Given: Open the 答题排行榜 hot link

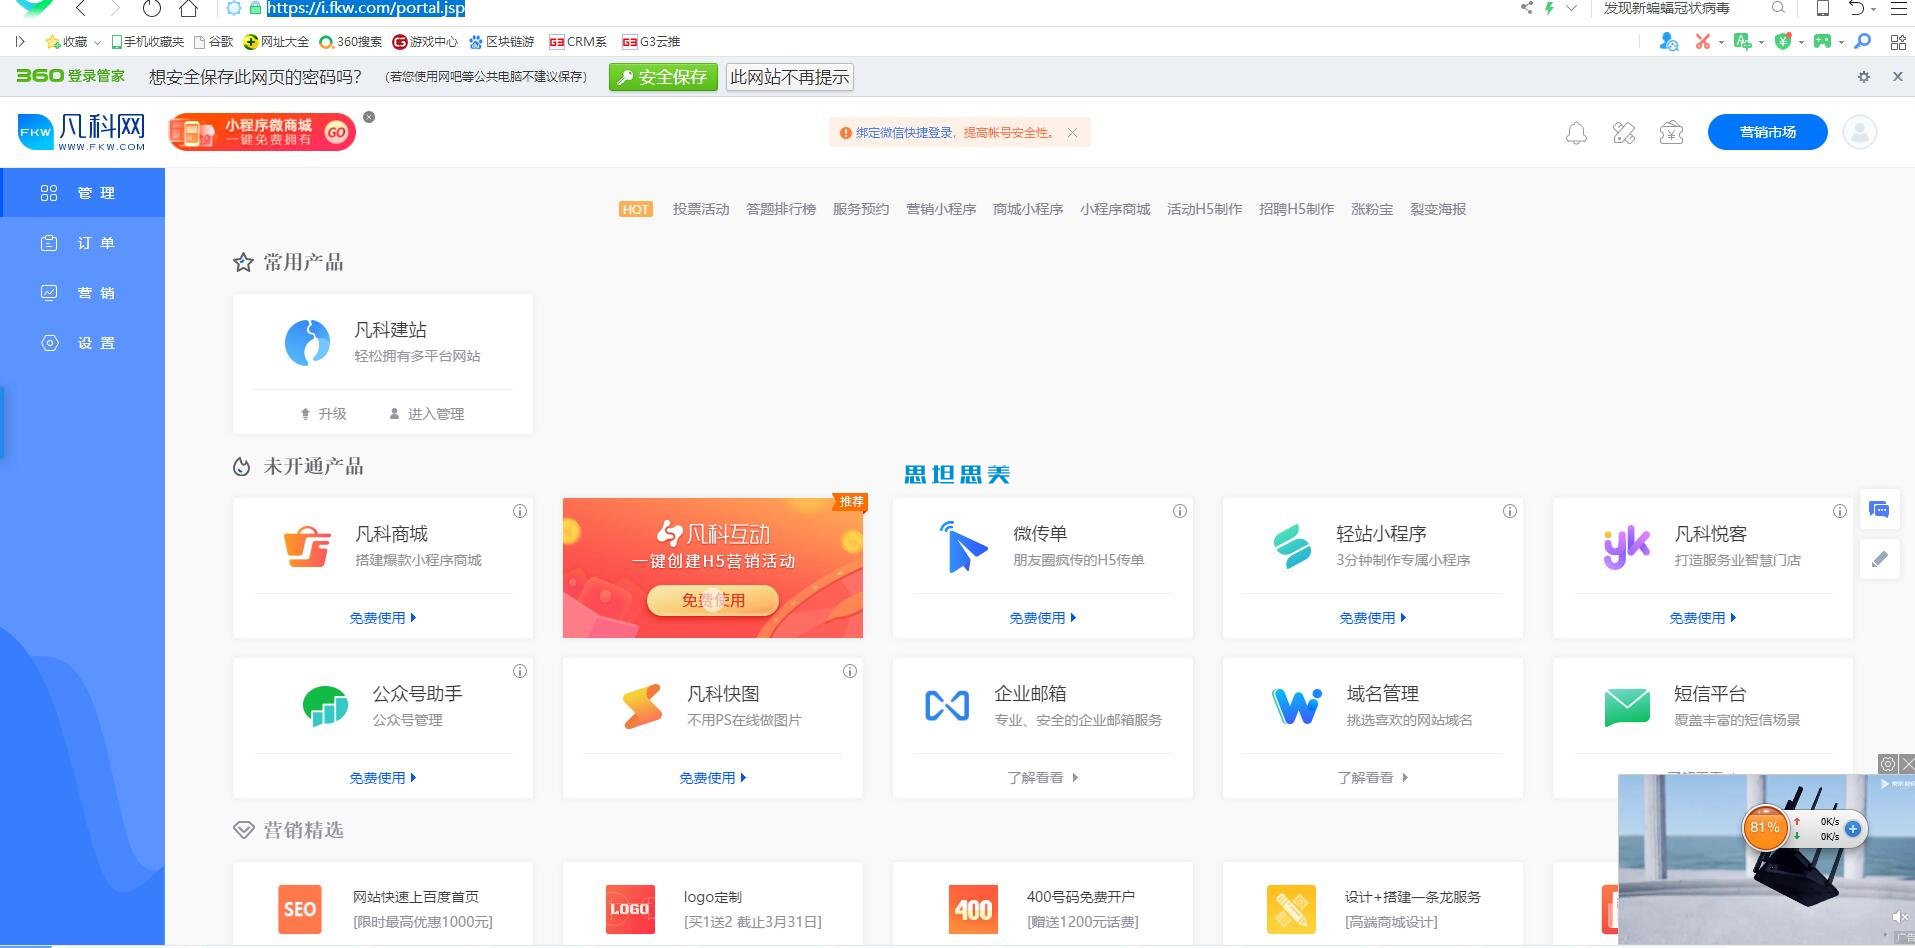Looking at the screenshot, I should tap(781, 209).
